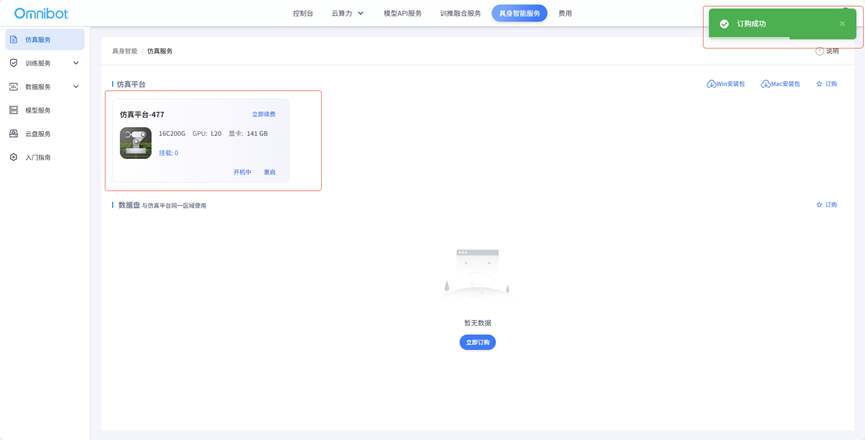Click 订购 in the 数据盘 section
865x440 pixels.
(831, 205)
